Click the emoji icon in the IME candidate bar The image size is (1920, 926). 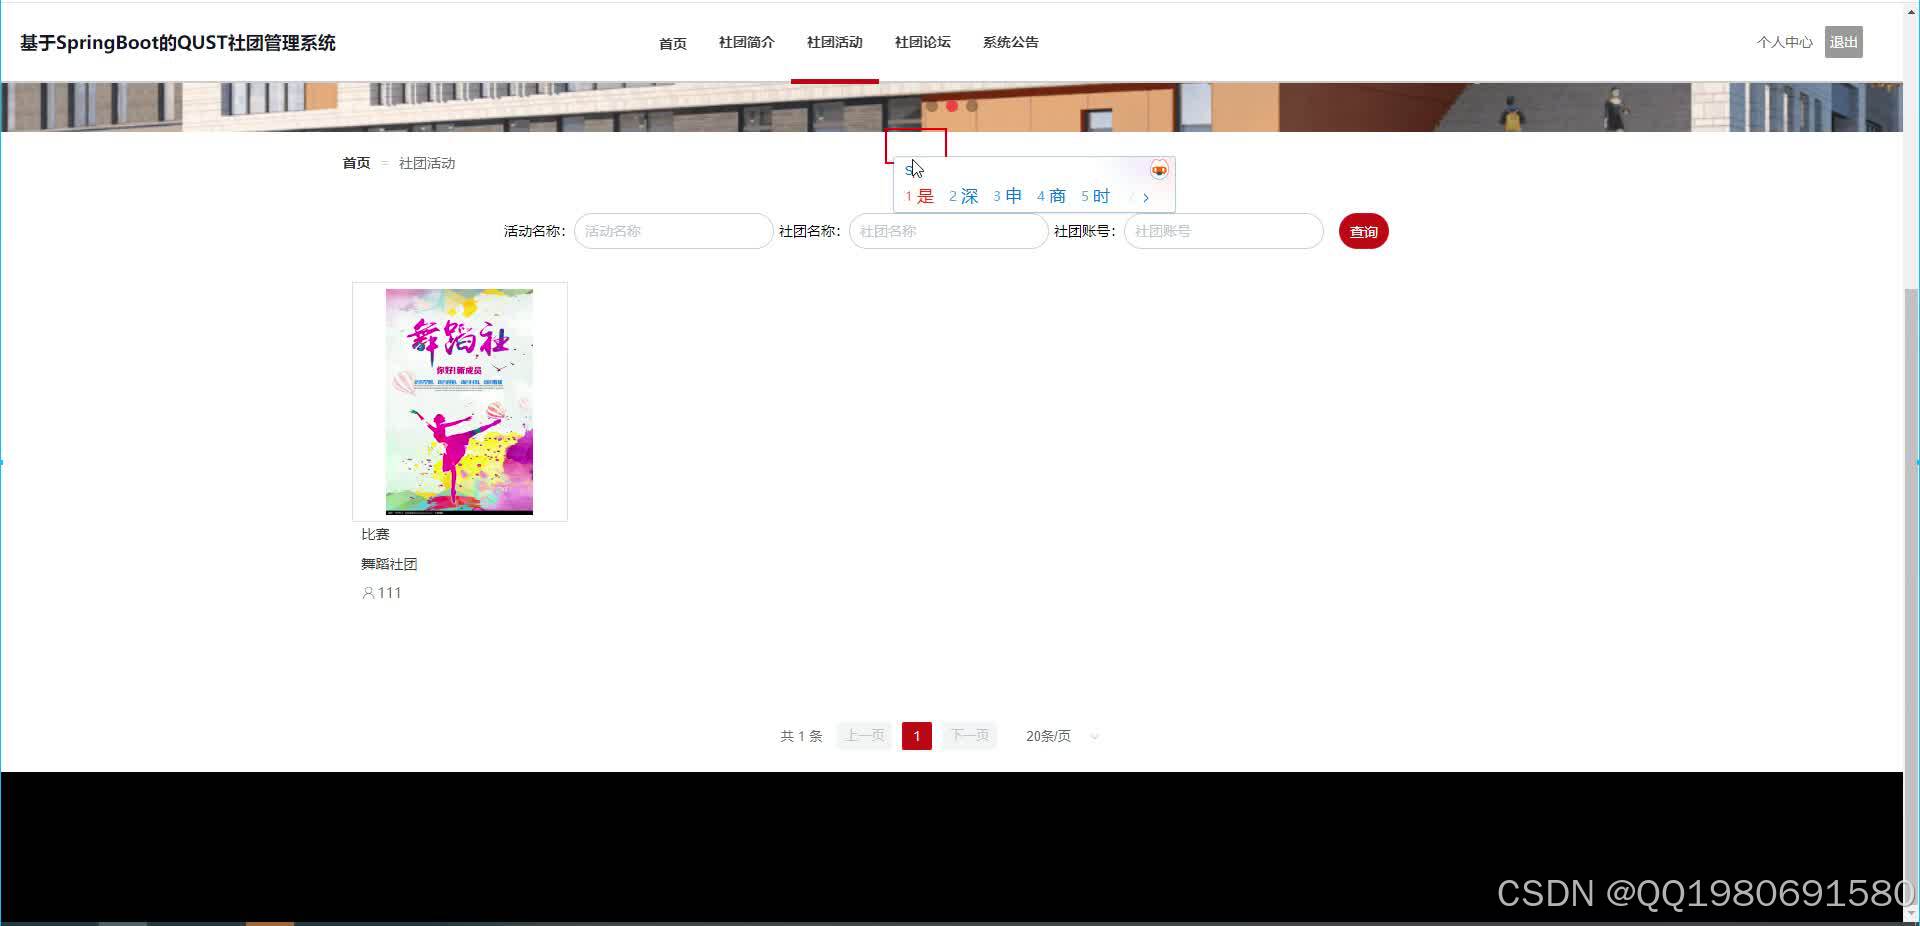click(x=1158, y=169)
